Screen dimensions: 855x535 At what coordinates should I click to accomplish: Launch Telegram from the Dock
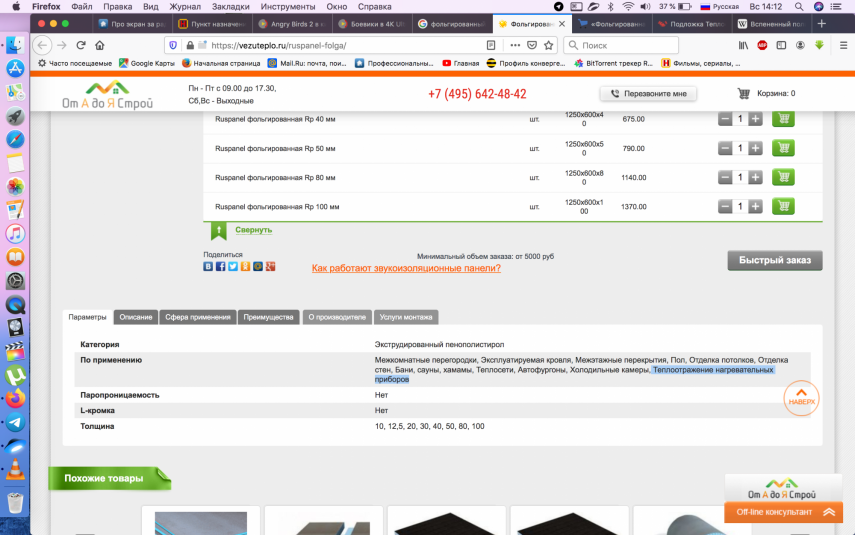(15, 422)
